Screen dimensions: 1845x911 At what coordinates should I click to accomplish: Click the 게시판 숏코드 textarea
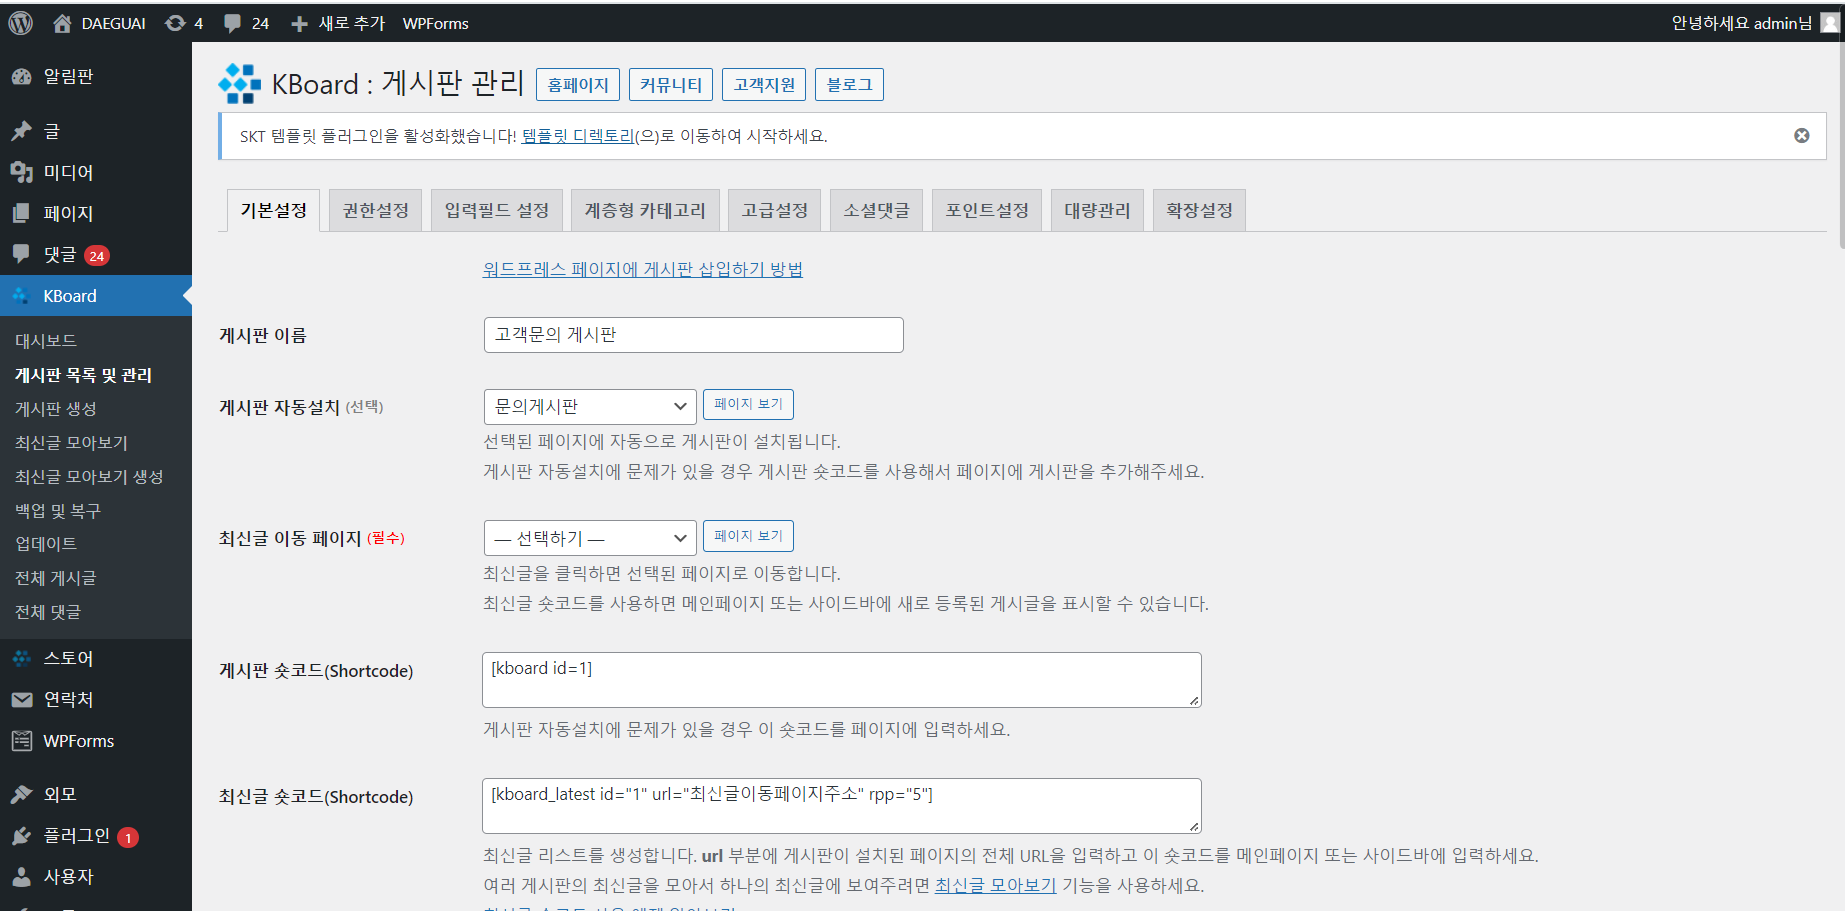click(842, 680)
